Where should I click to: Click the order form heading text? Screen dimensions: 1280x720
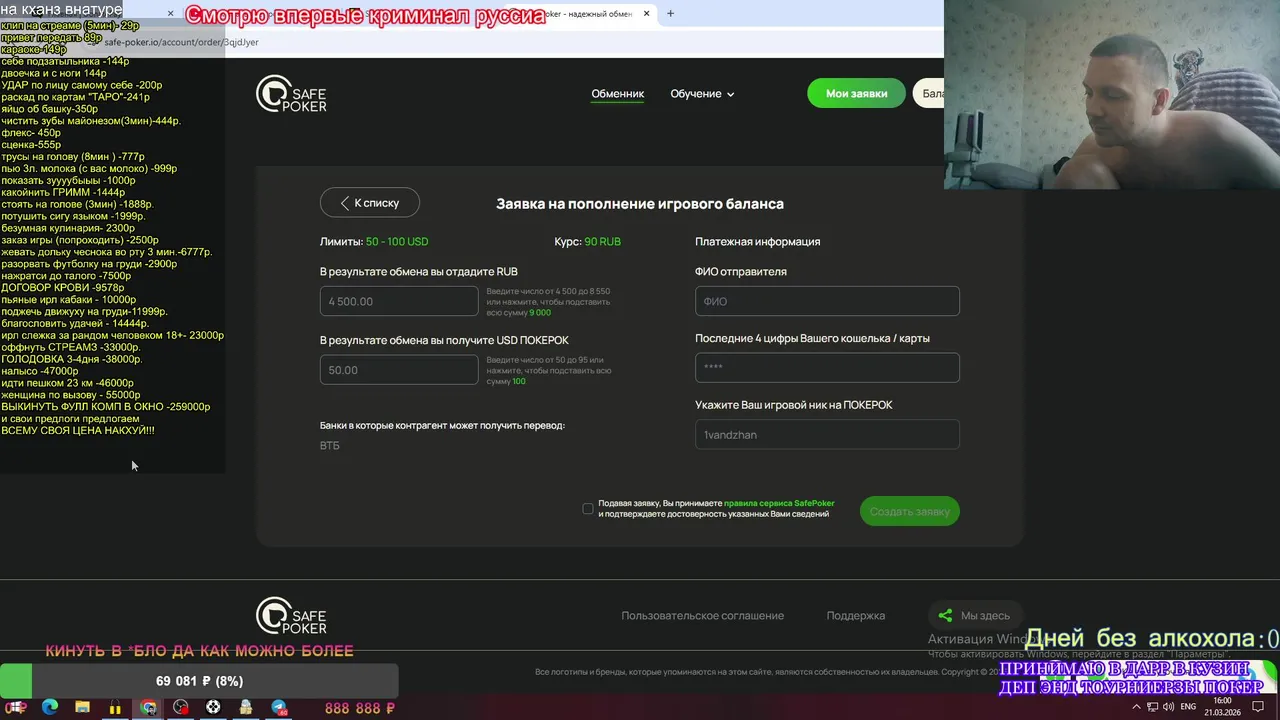tap(640, 204)
